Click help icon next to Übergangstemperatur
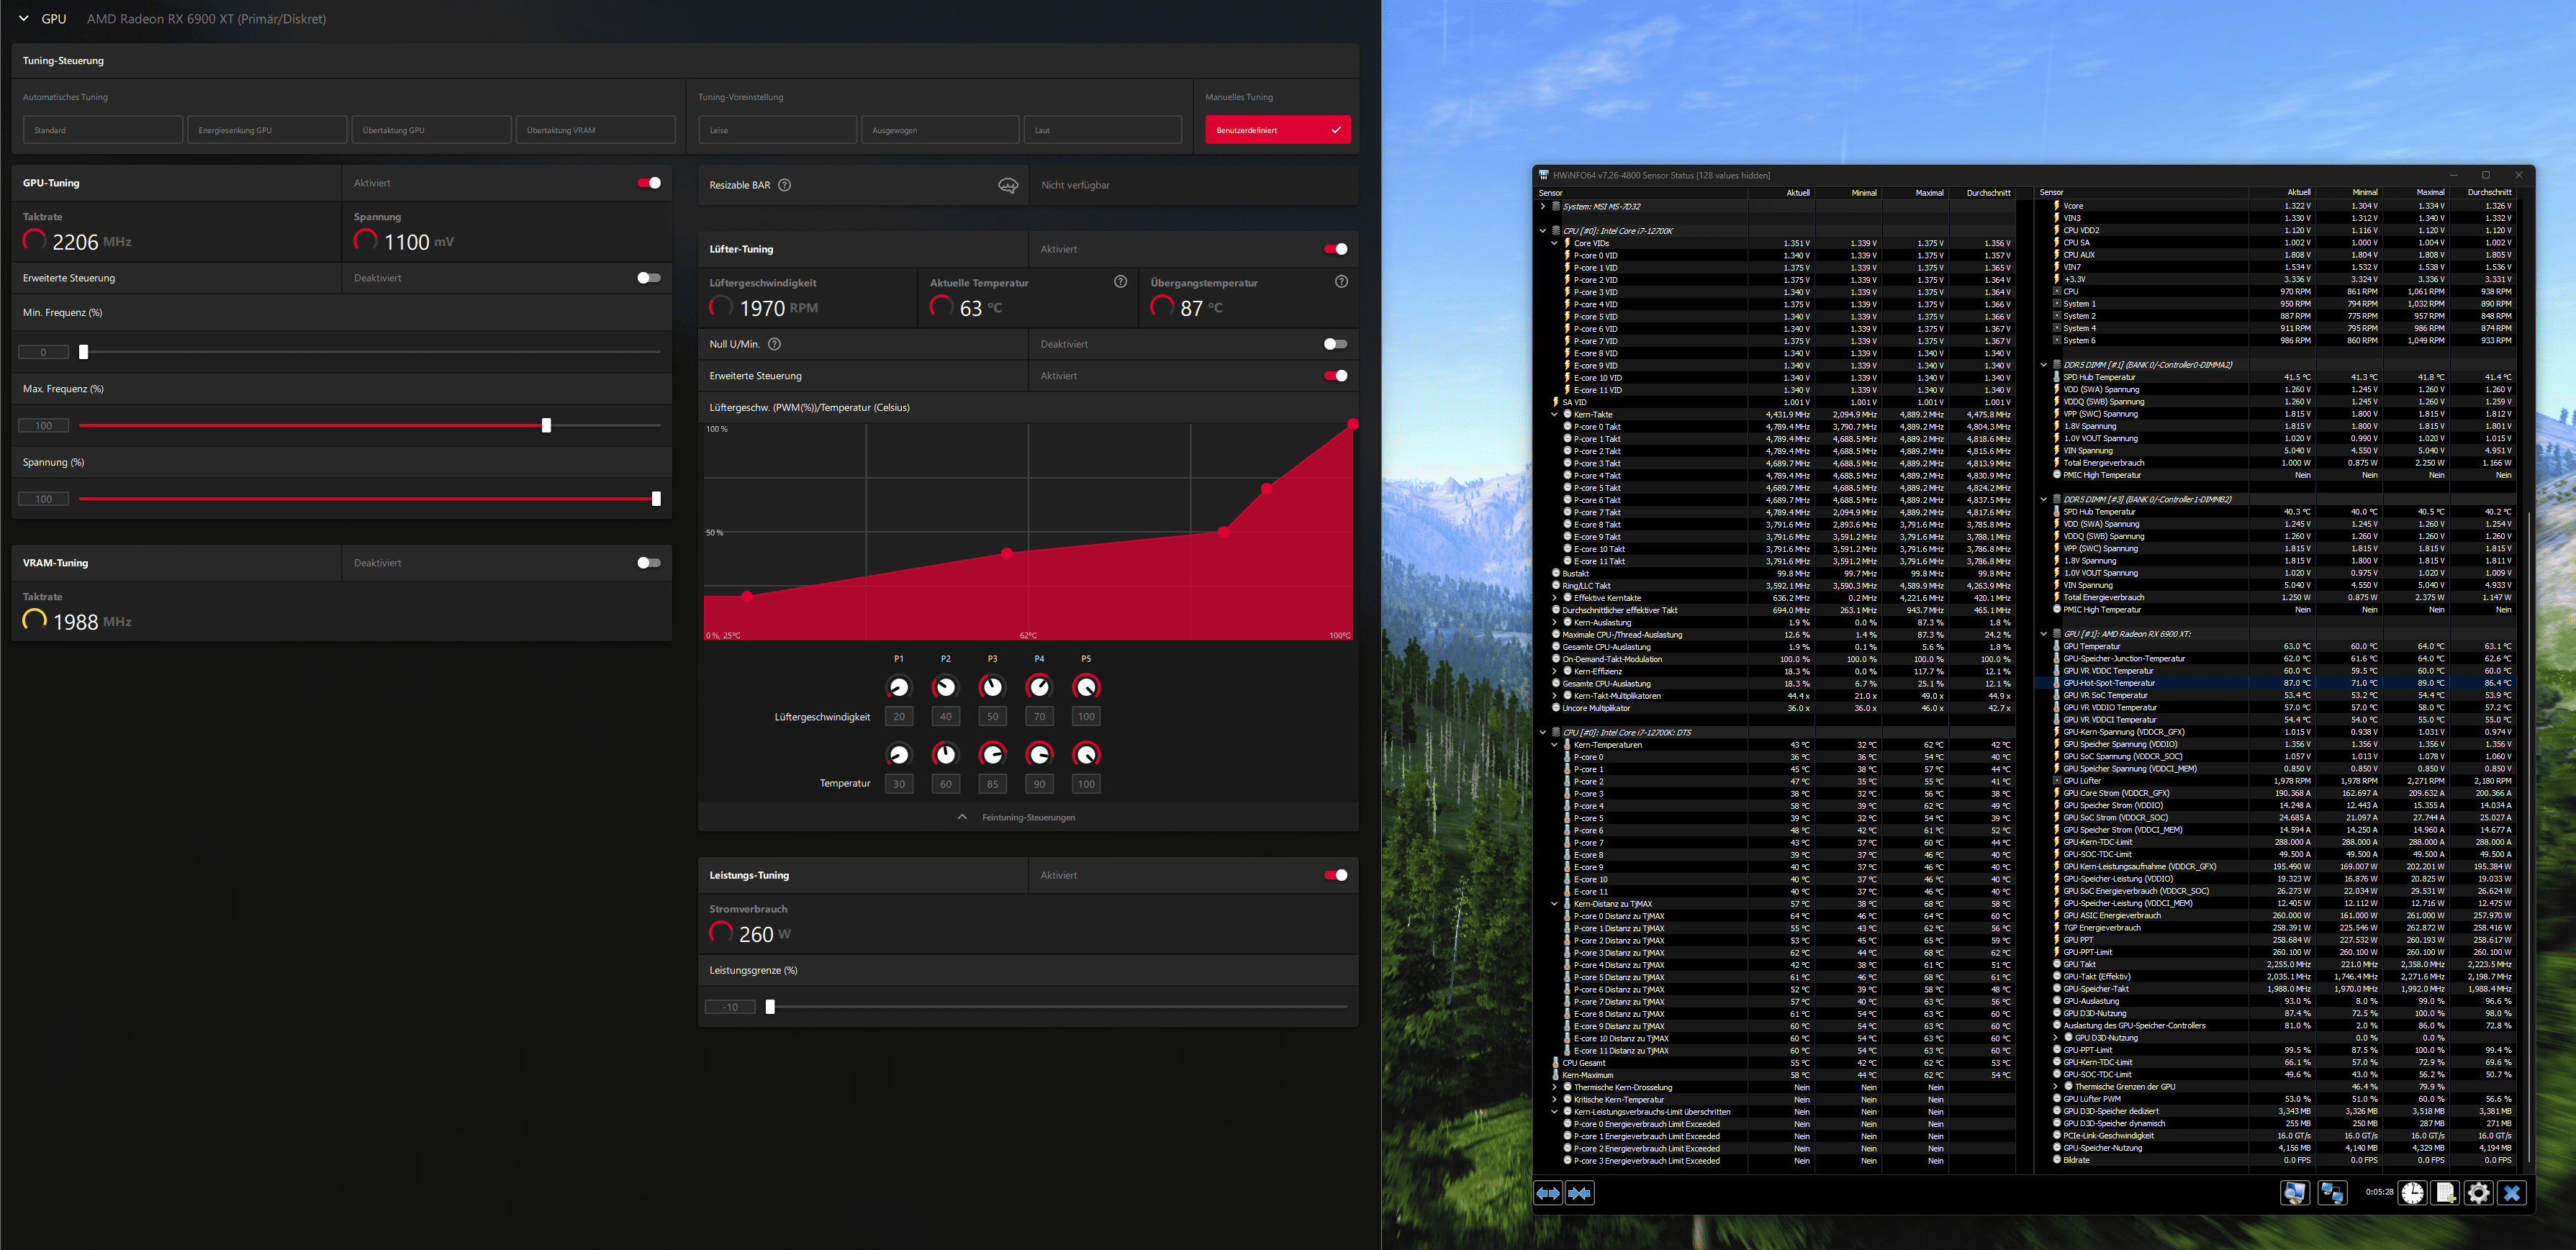This screenshot has width=2576, height=1250. point(1341,282)
